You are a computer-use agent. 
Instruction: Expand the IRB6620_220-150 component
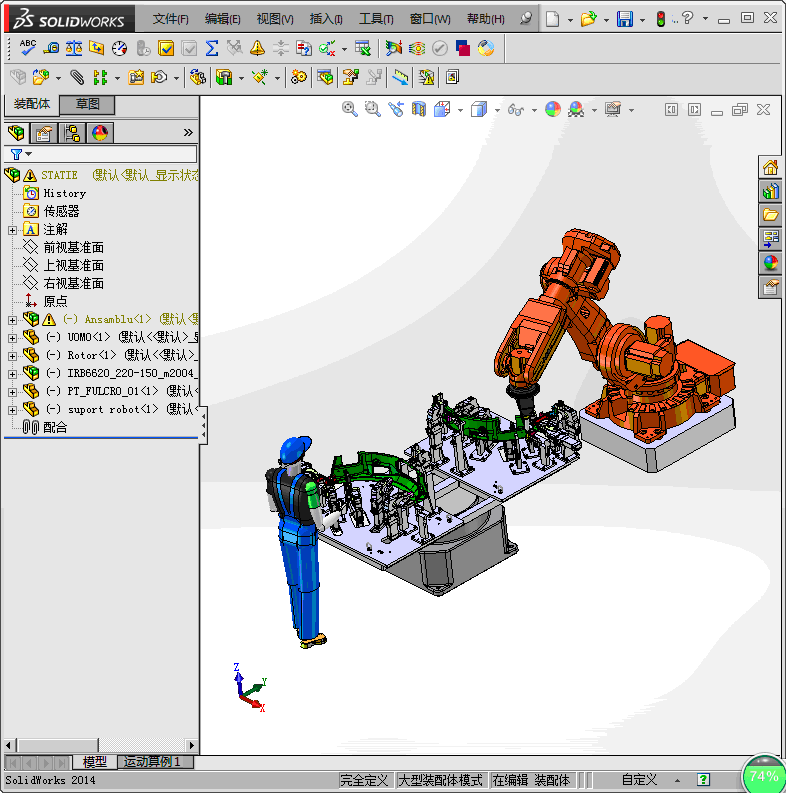[12, 374]
